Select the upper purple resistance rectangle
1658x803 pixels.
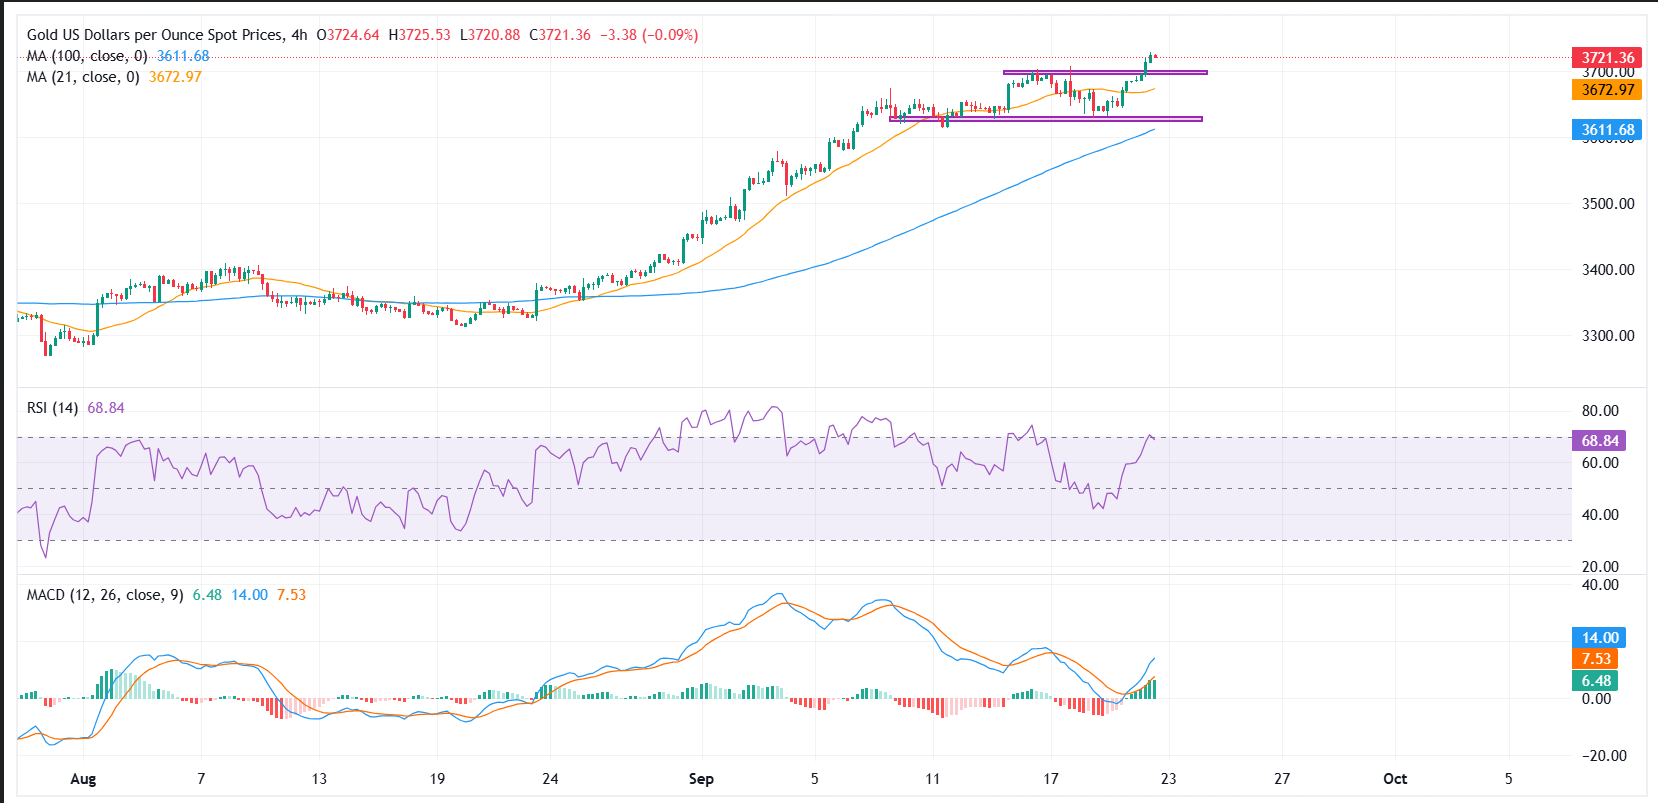(1105, 72)
